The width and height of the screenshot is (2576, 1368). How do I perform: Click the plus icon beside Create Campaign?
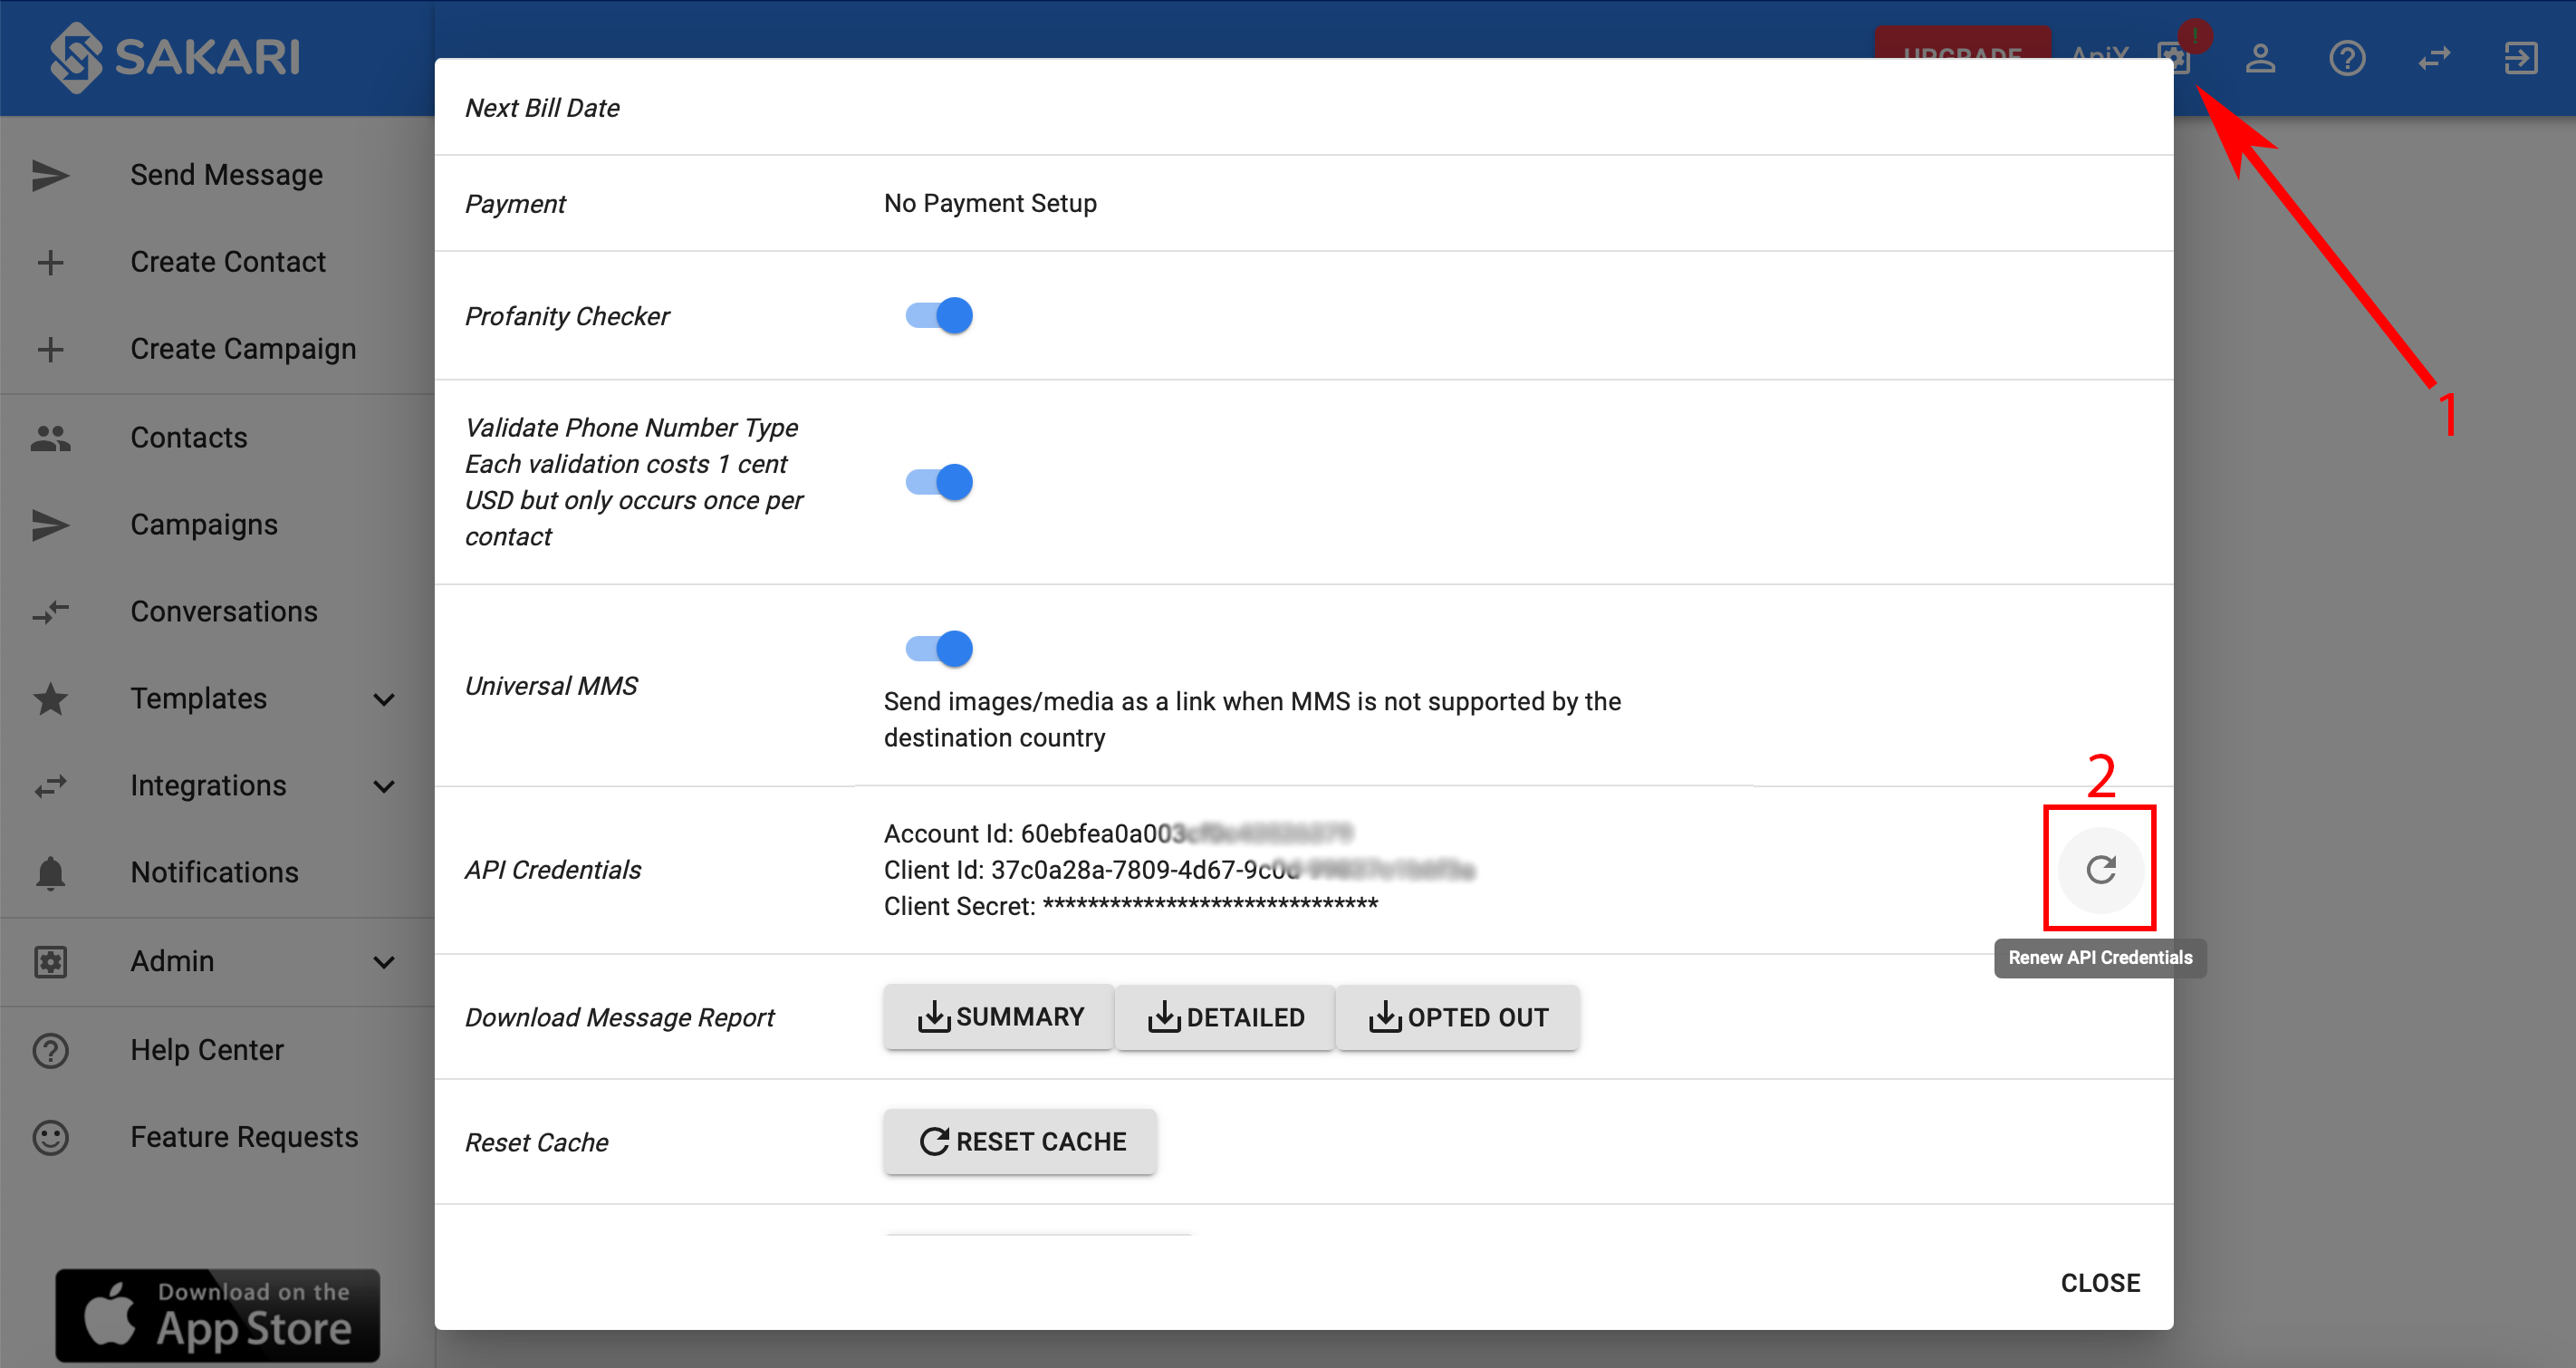point(50,349)
